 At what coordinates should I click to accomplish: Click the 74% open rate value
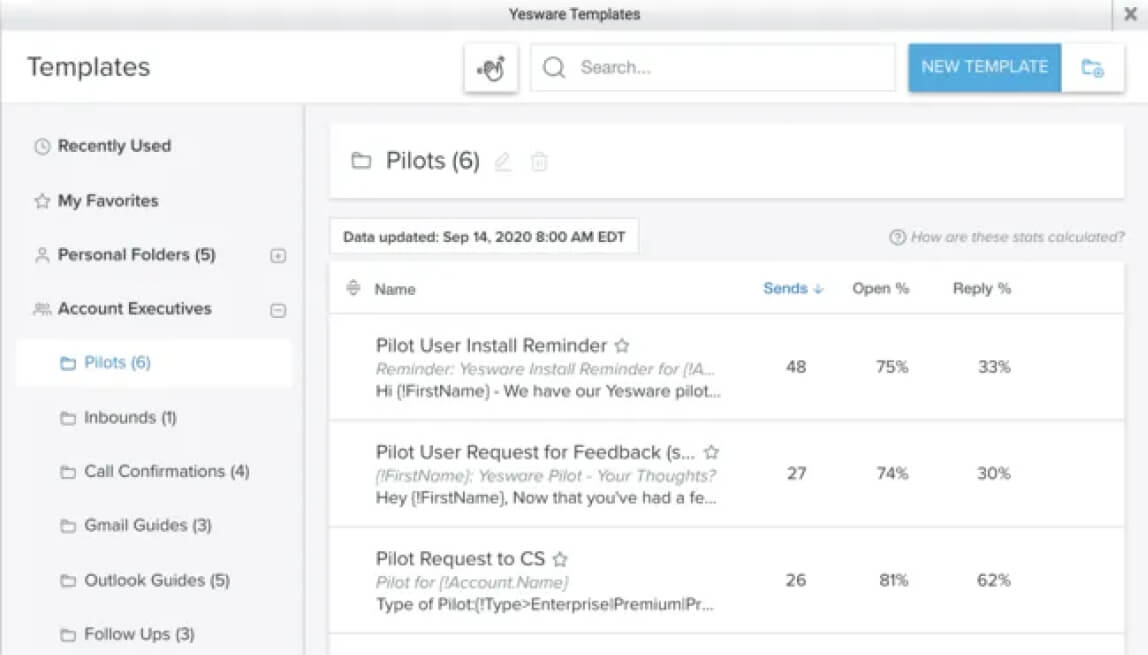(x=892, y=474)
